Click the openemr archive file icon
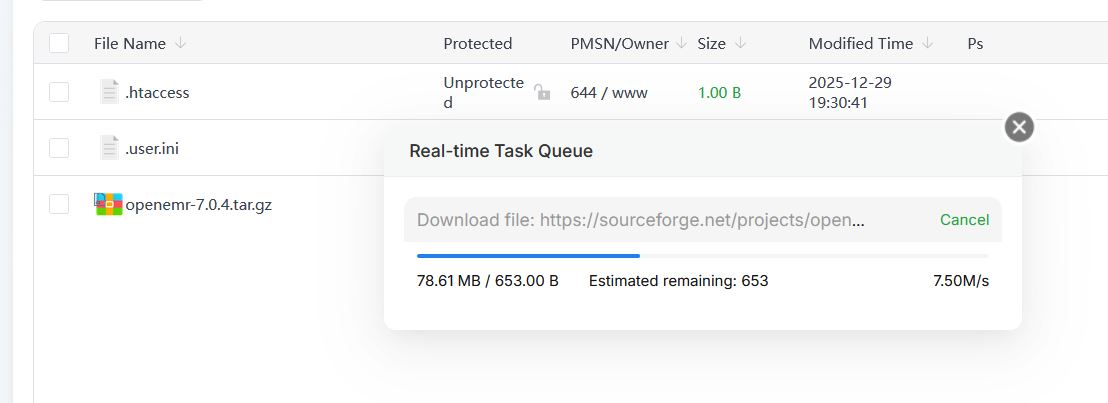The image size is (1108, 403). point(108,205)
